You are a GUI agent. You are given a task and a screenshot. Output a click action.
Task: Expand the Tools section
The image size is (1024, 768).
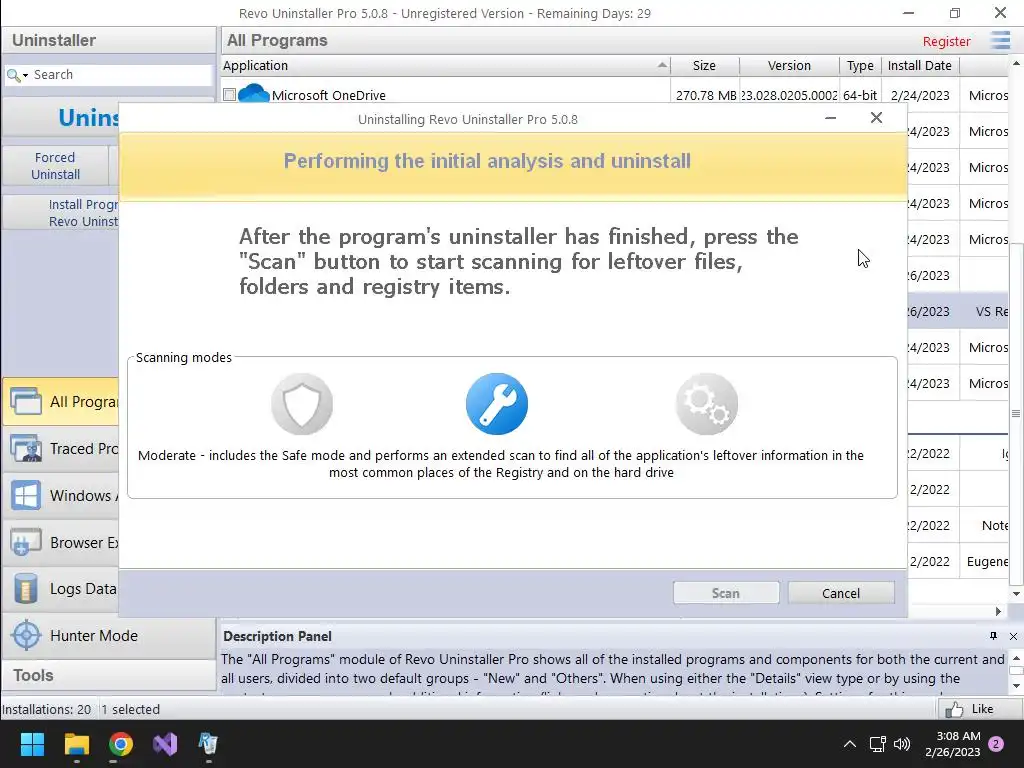(x=108, y=675)
